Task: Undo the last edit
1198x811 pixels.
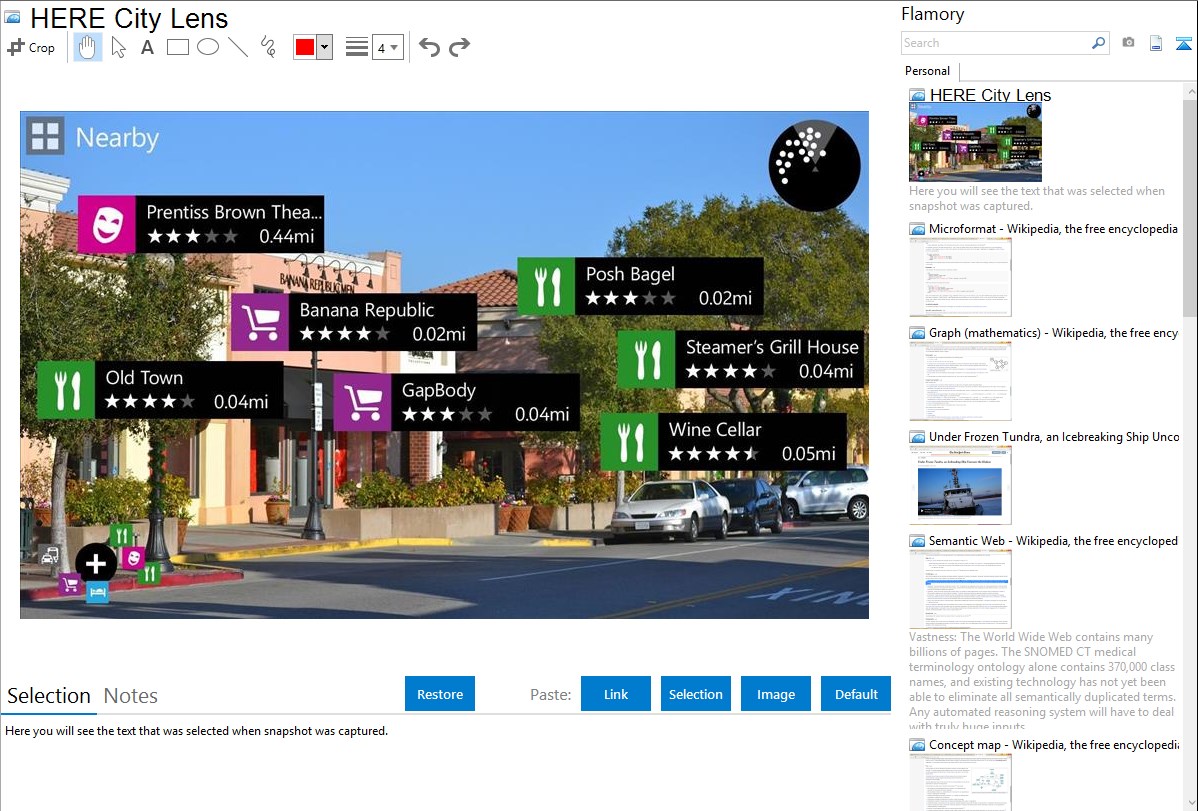Action: click(x=429, y=47)
